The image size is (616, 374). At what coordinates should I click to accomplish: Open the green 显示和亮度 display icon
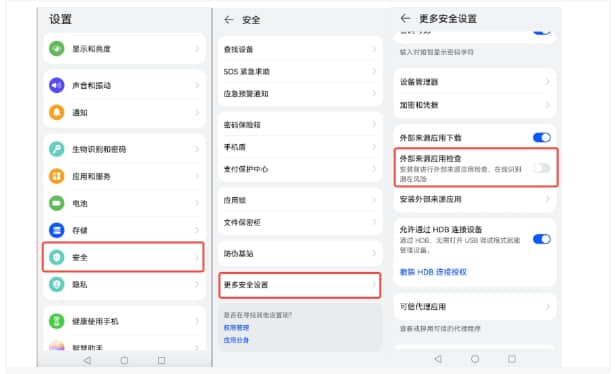(x=57, y=49)
